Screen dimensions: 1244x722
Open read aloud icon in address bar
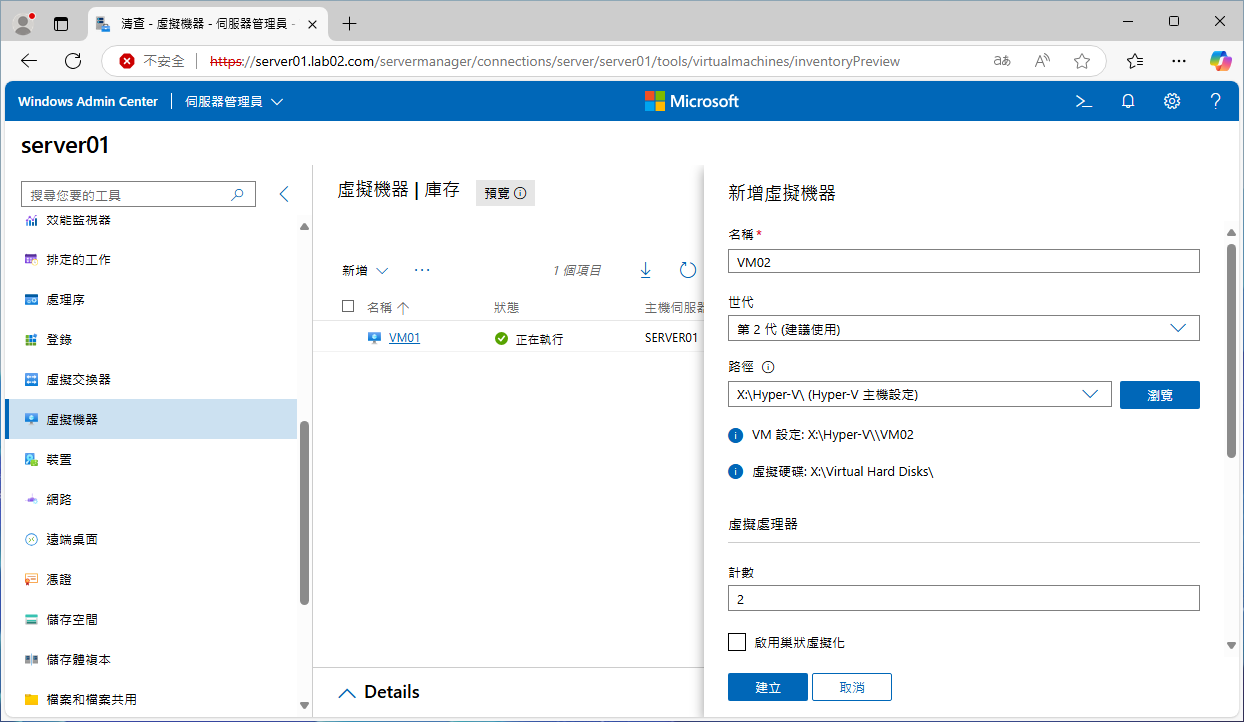point(1042,61)
